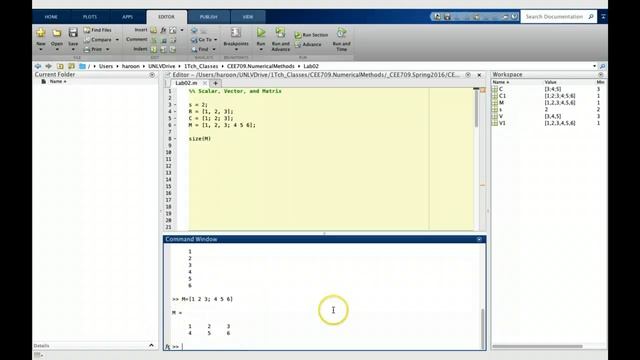Click the Run and Advance icon
Viewport: 640px width, 360px height.
(280, 32)
